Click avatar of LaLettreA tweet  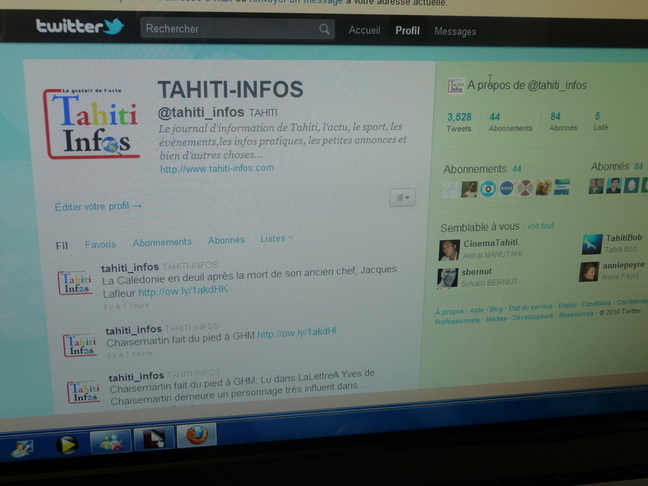(x=84, y=392)
